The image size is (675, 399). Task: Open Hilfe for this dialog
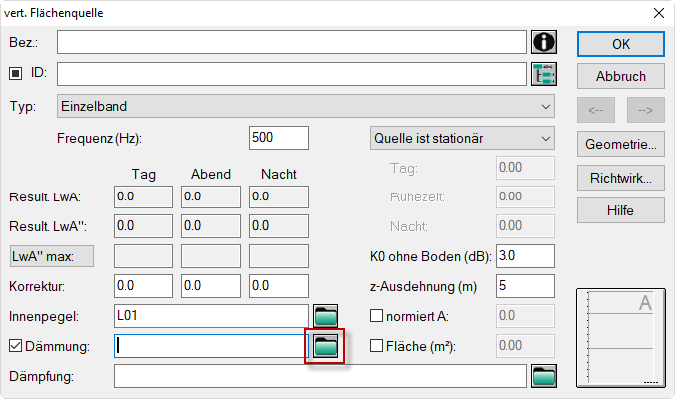[621, 210]
